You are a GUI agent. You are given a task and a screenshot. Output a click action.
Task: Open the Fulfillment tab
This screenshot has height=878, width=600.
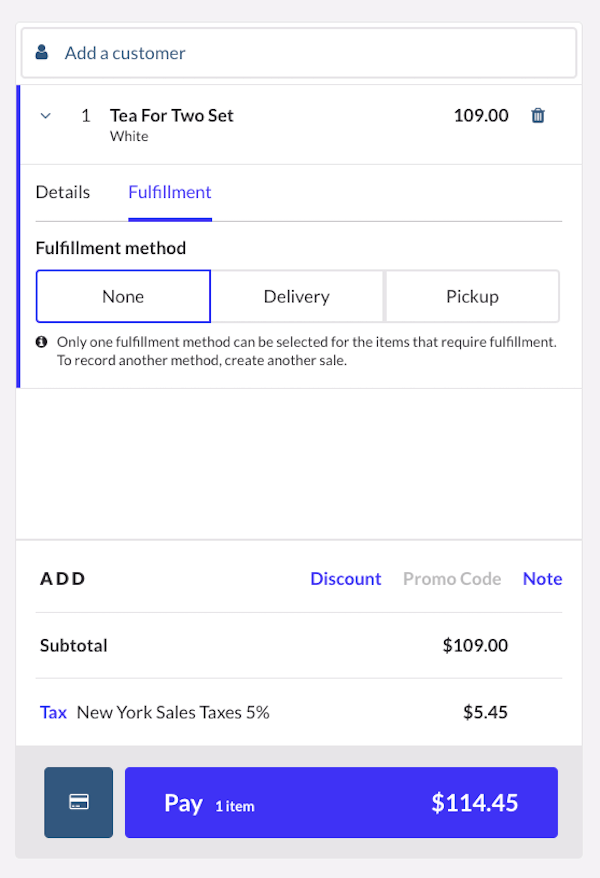[x=170, y=192]
